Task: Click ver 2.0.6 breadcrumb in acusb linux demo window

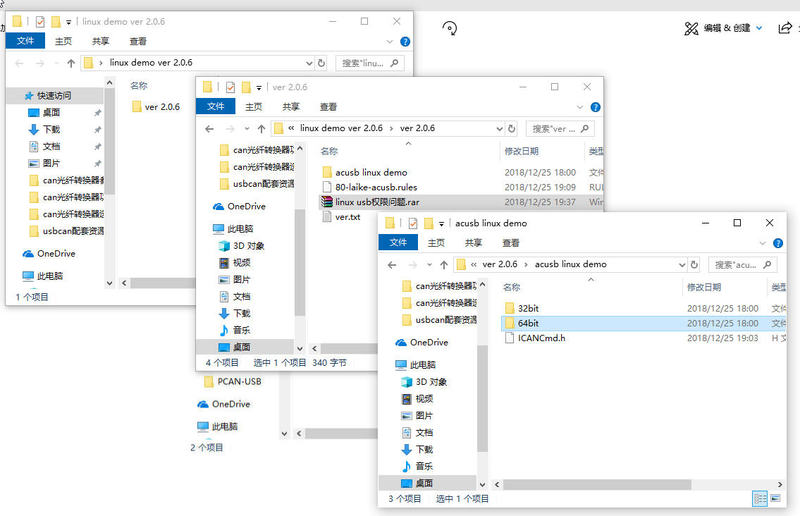Action: [499, 264]
